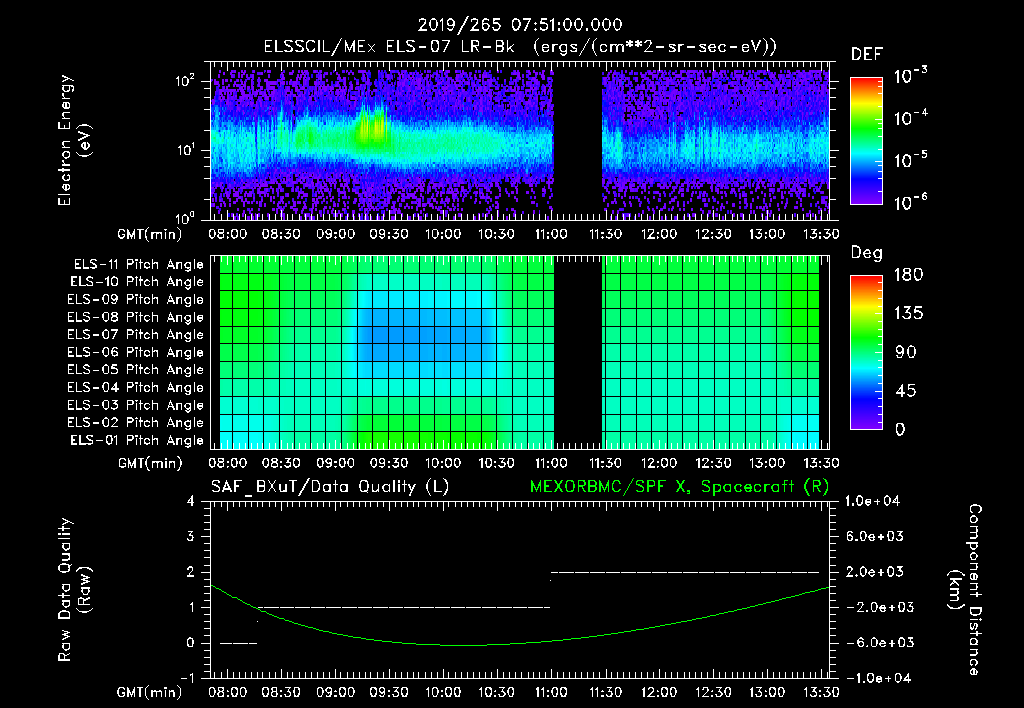
Task: Click the Raw Data Quality (Raw) axis label
Action: tap(74, 590)
